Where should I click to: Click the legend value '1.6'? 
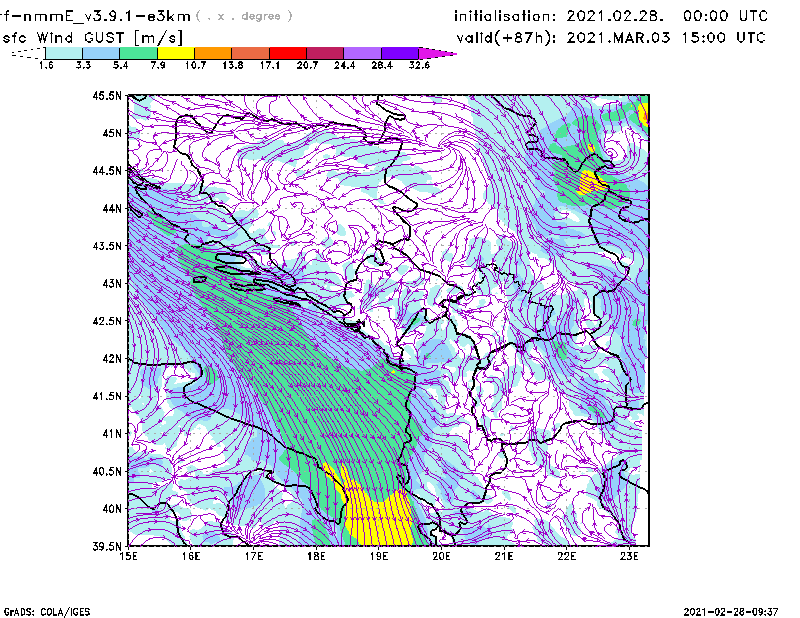pyautogui.click(x=46, y=65)
